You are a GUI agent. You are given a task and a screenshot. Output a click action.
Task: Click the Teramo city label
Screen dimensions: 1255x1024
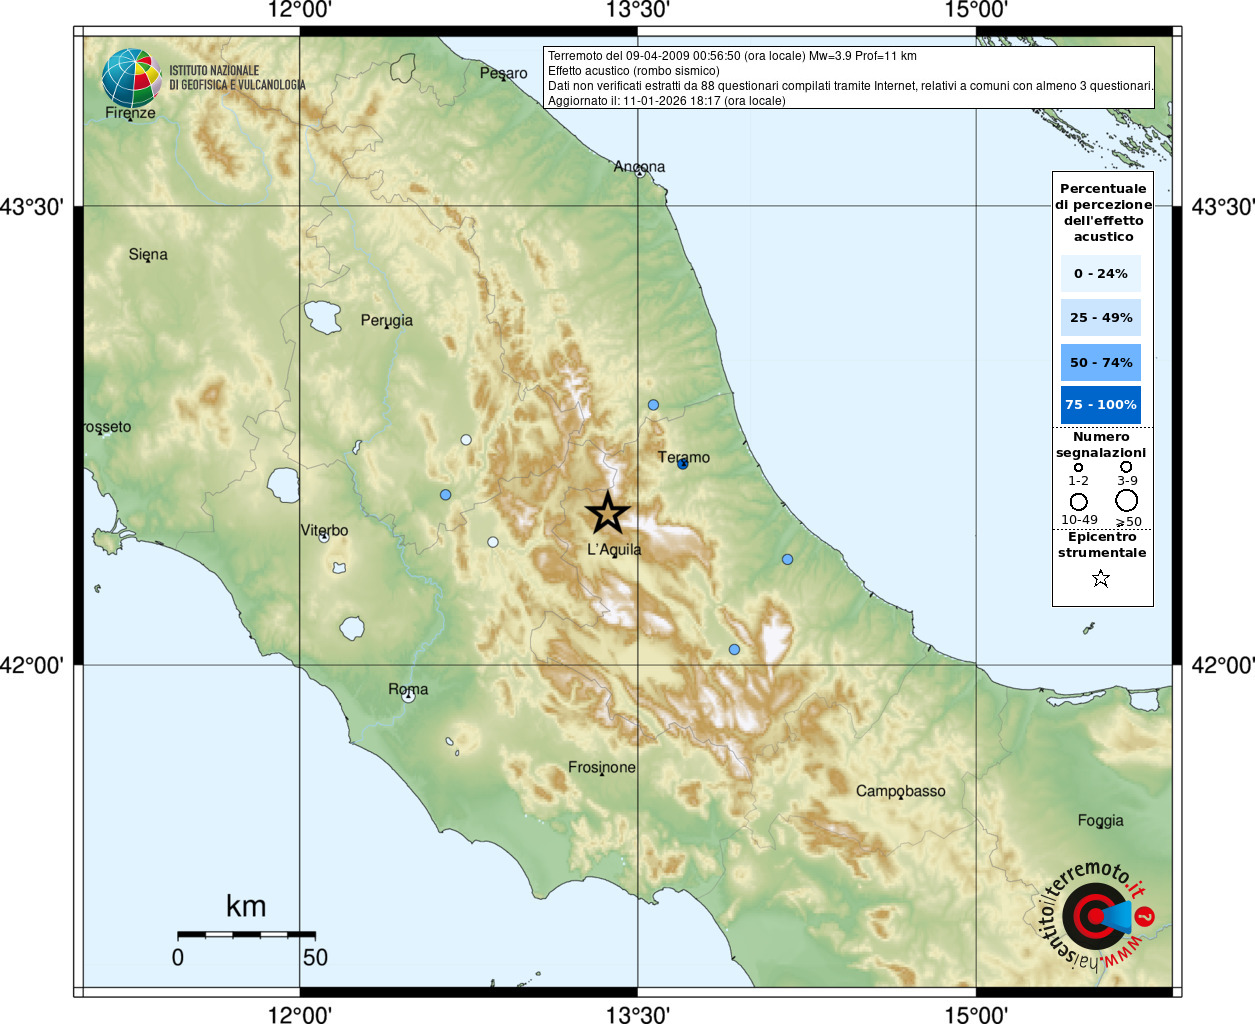(x=683, y=457)
